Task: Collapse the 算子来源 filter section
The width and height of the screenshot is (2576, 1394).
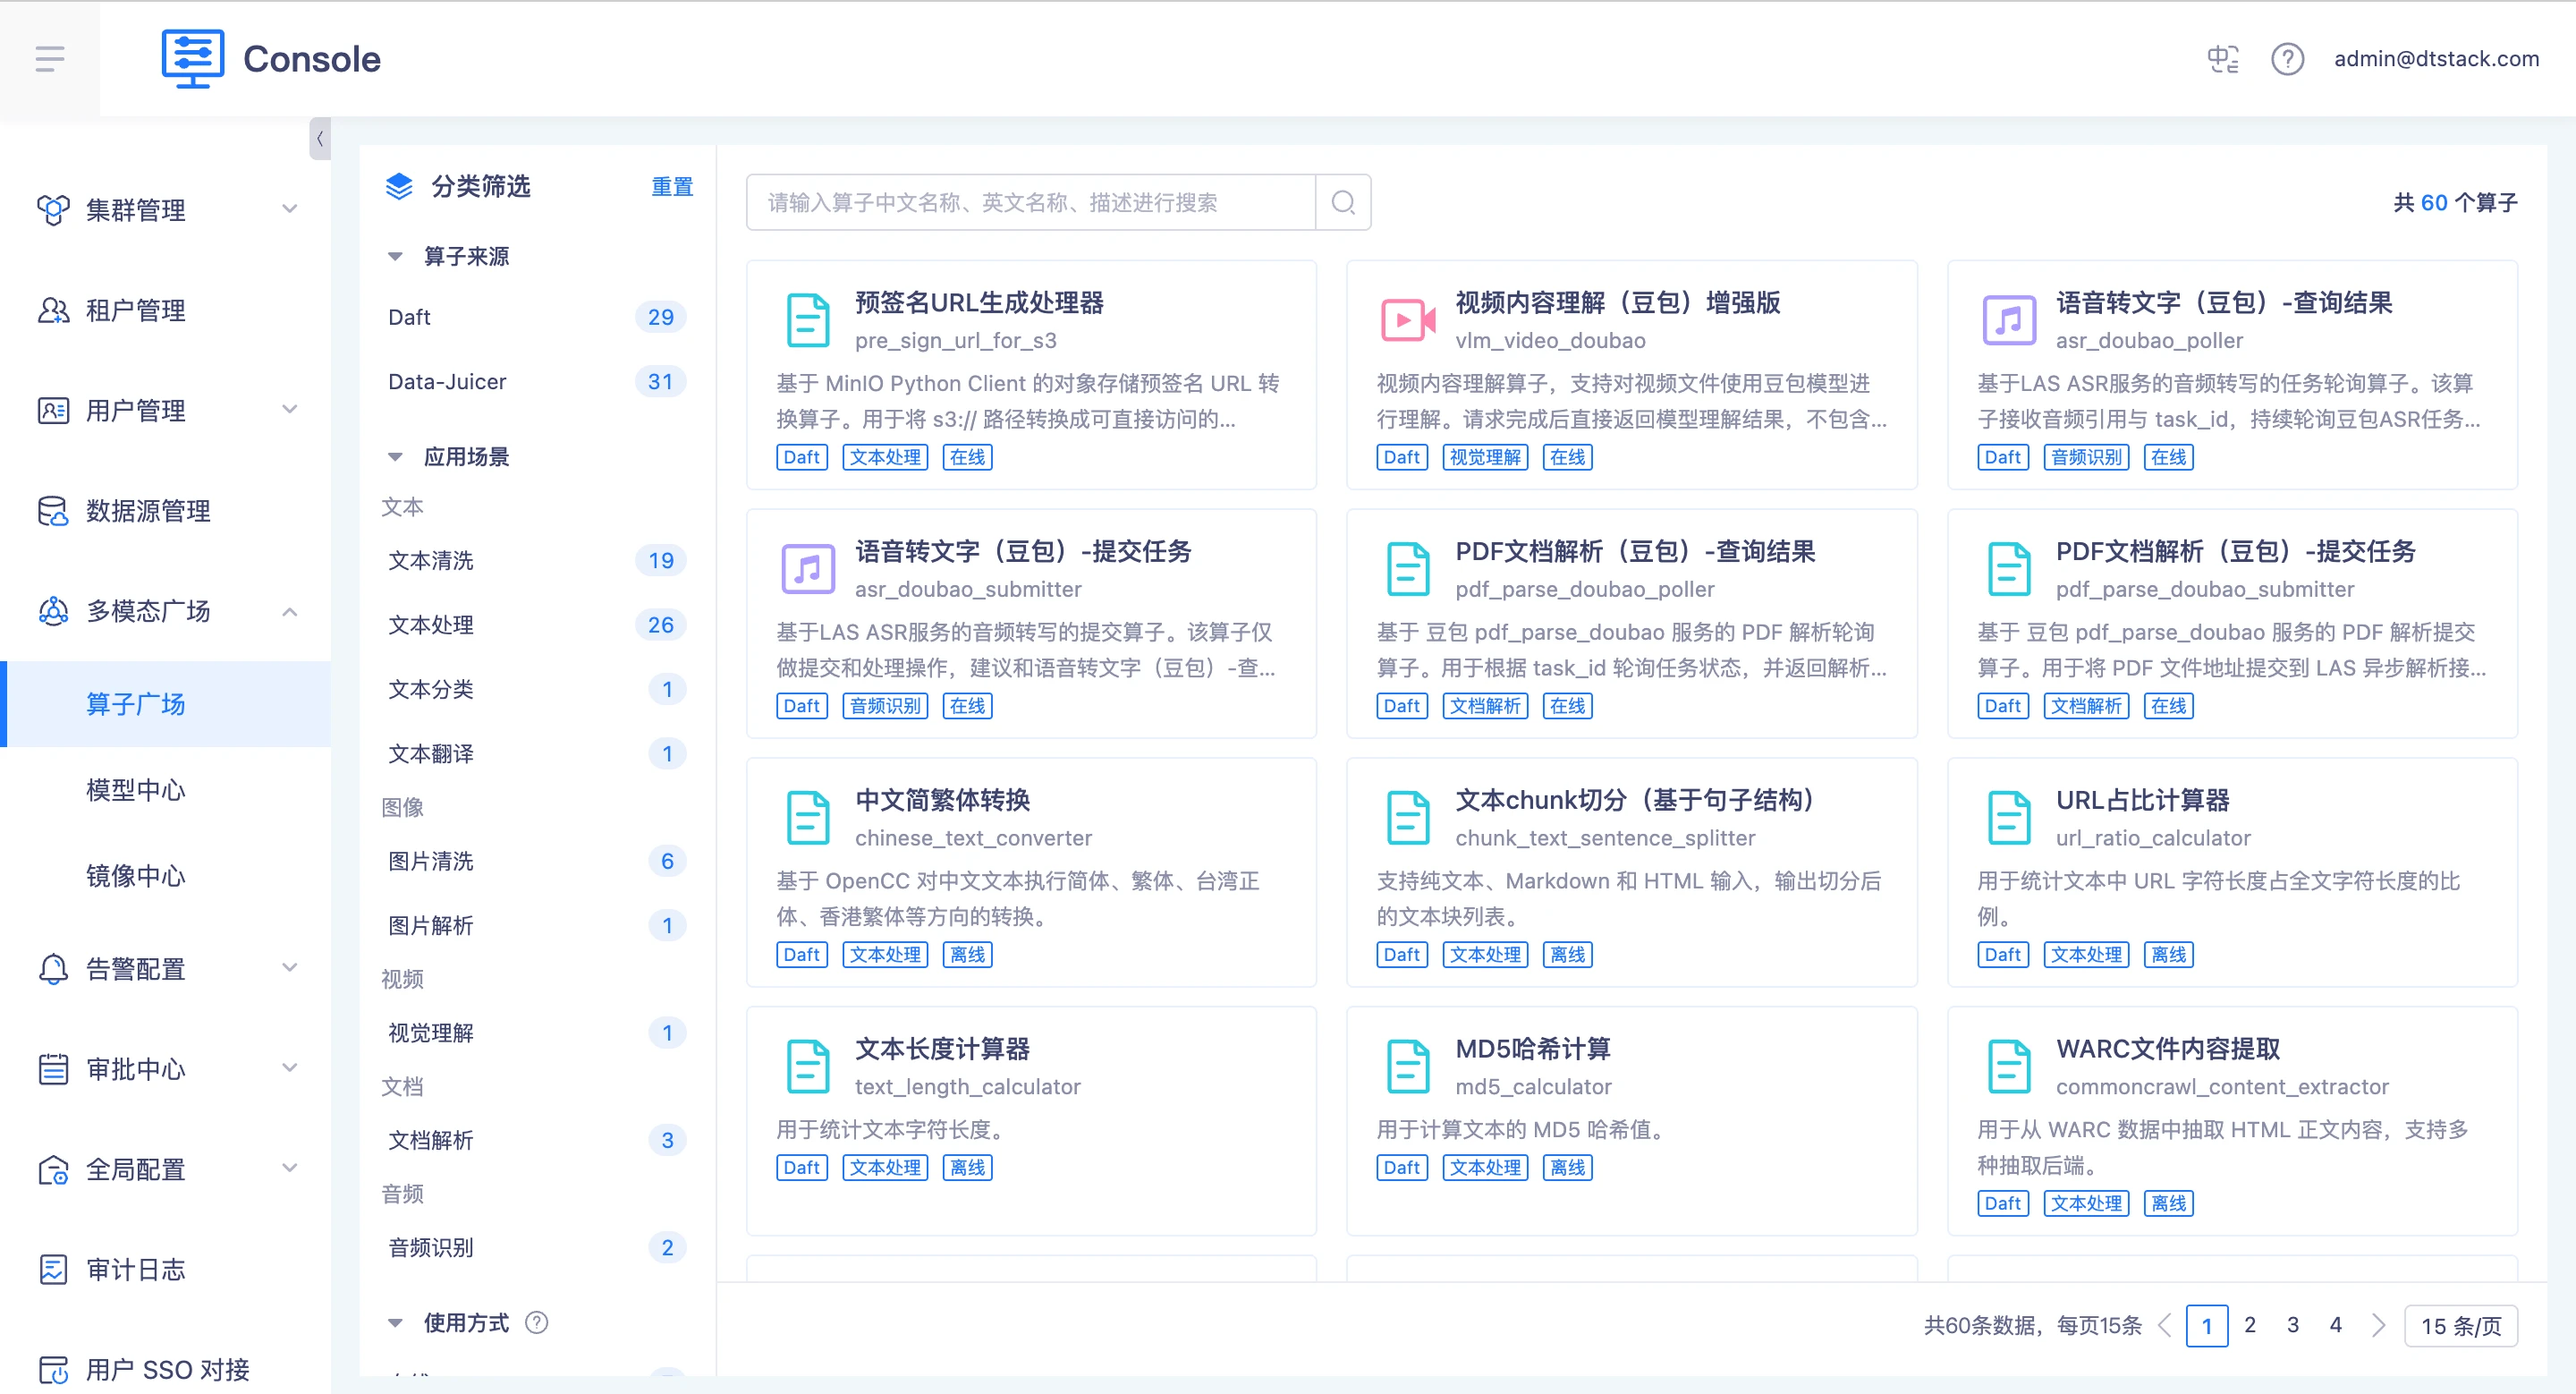Action: pyautogui.click(x=396, y=257)
